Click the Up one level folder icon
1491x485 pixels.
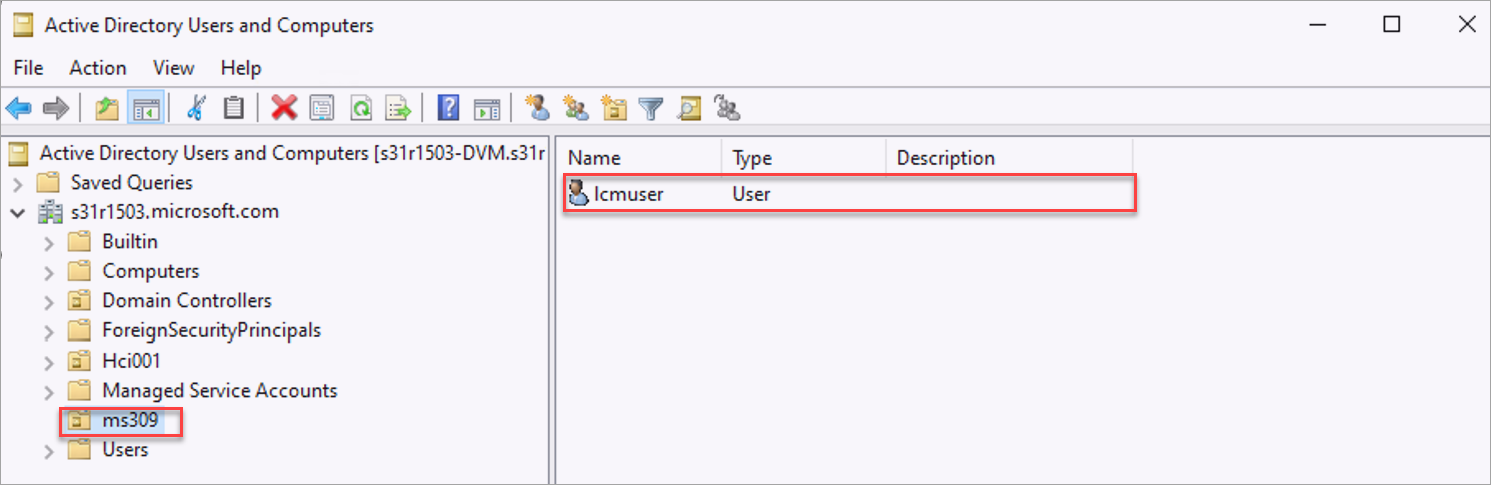point(107,108)
